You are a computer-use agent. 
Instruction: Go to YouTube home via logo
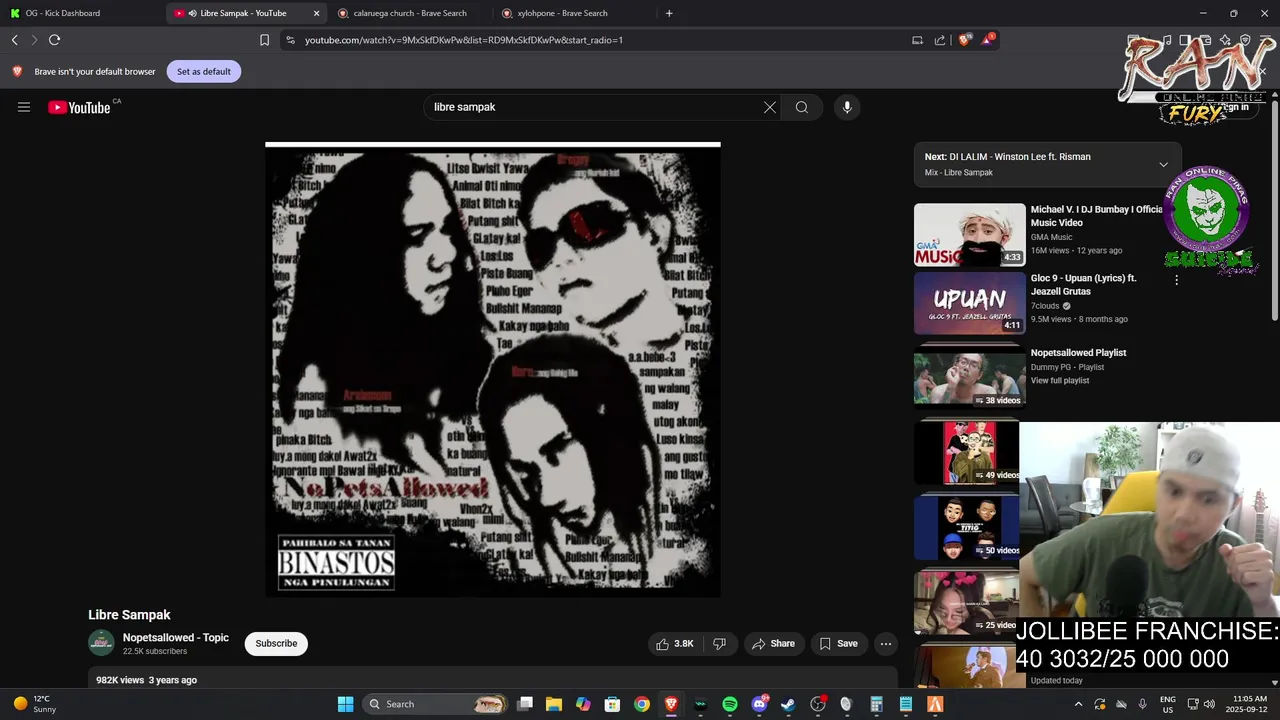click(79, 107)
